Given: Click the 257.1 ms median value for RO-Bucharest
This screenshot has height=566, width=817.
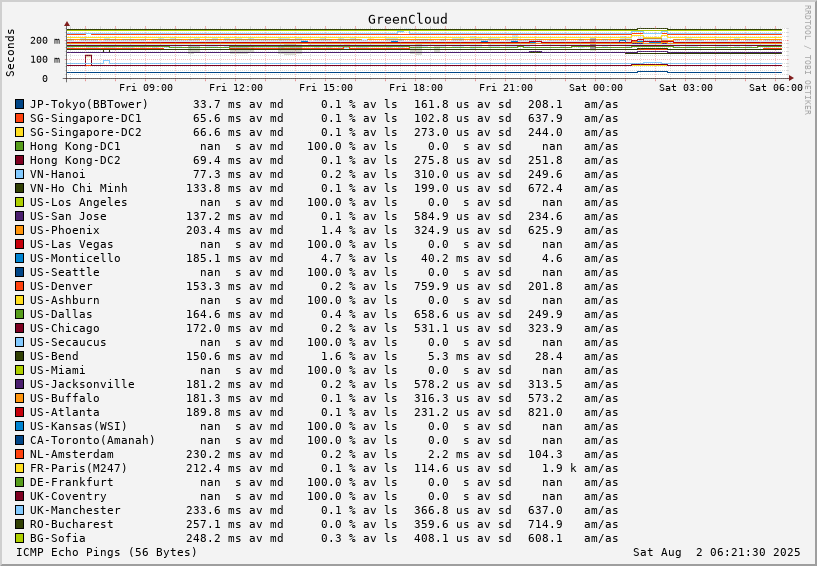Looking at the screenshot, I should [214, 524].
